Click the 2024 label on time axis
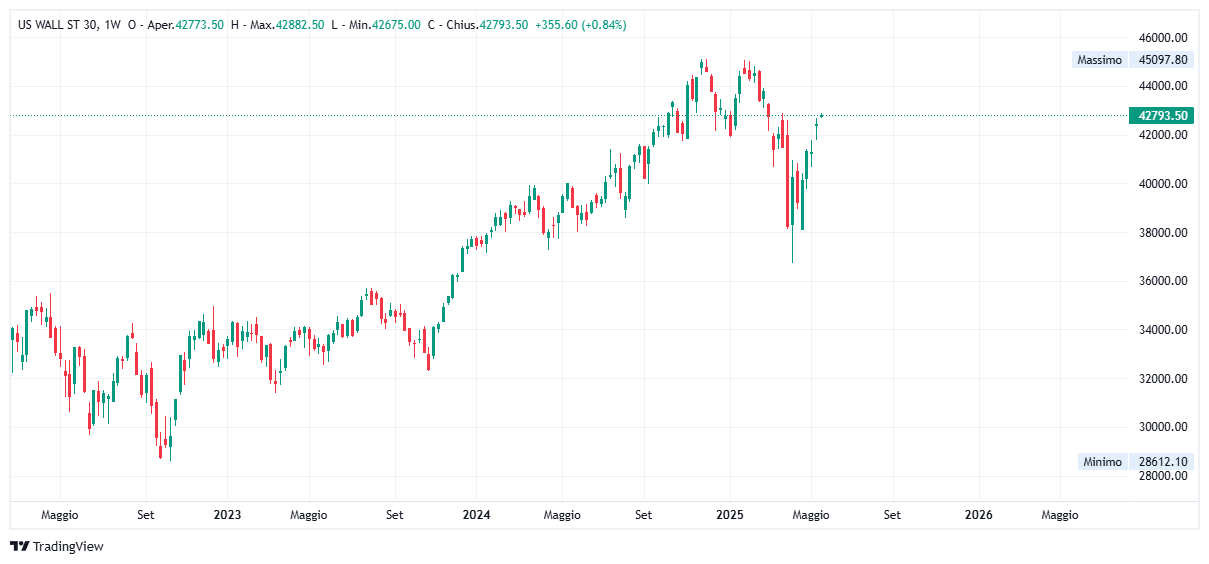 click(476, 515)
